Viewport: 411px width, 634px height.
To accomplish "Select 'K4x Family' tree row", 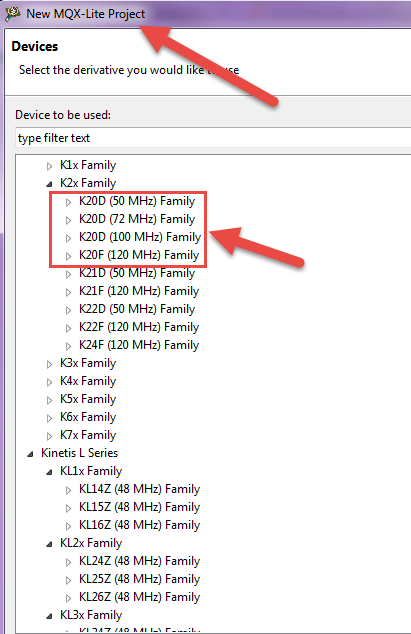I will click(x=88, y=381).
